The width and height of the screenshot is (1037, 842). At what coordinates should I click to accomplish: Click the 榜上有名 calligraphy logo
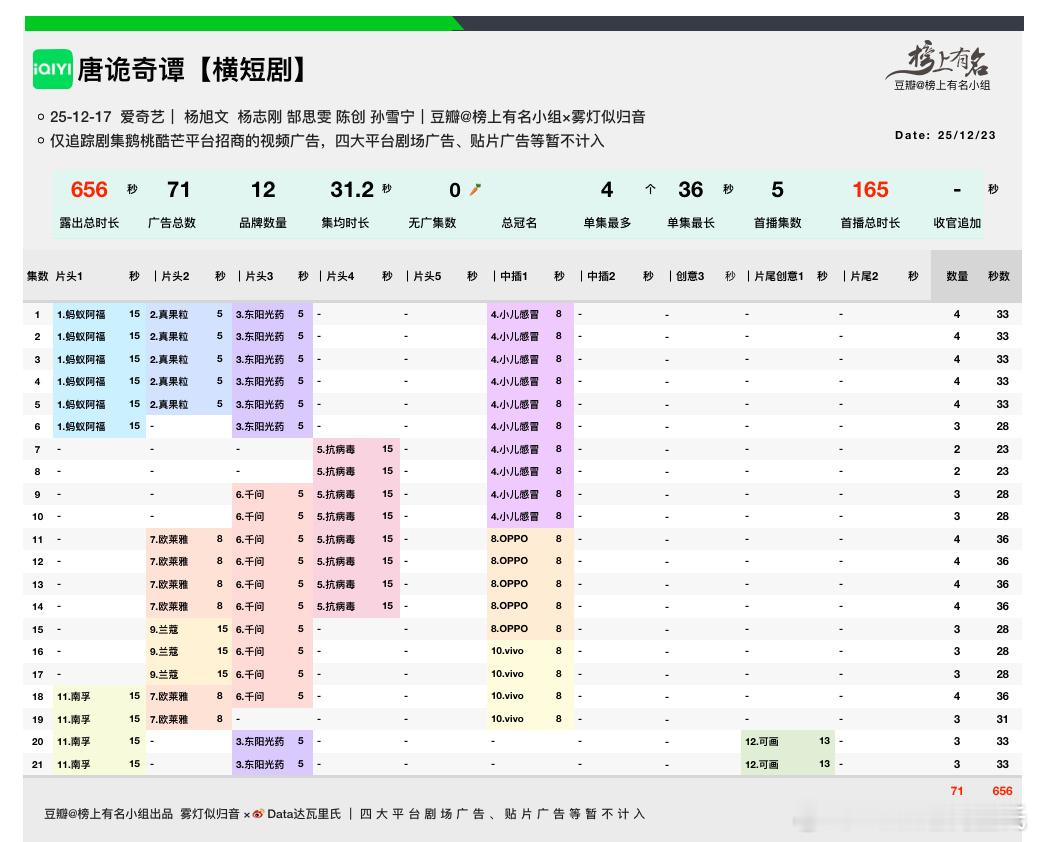tap(940, 60)
